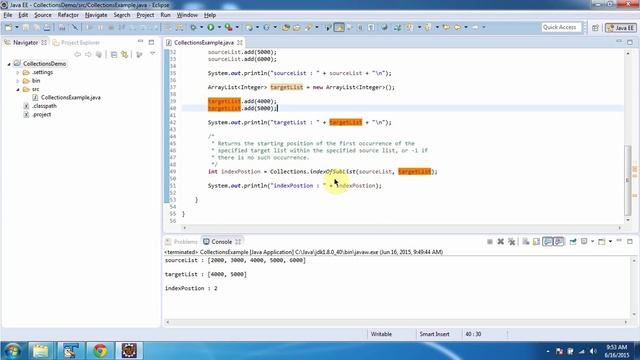Viewport: 640px width, 360px height.
Task: Open the Navigate menu
Action: (96, 15)
